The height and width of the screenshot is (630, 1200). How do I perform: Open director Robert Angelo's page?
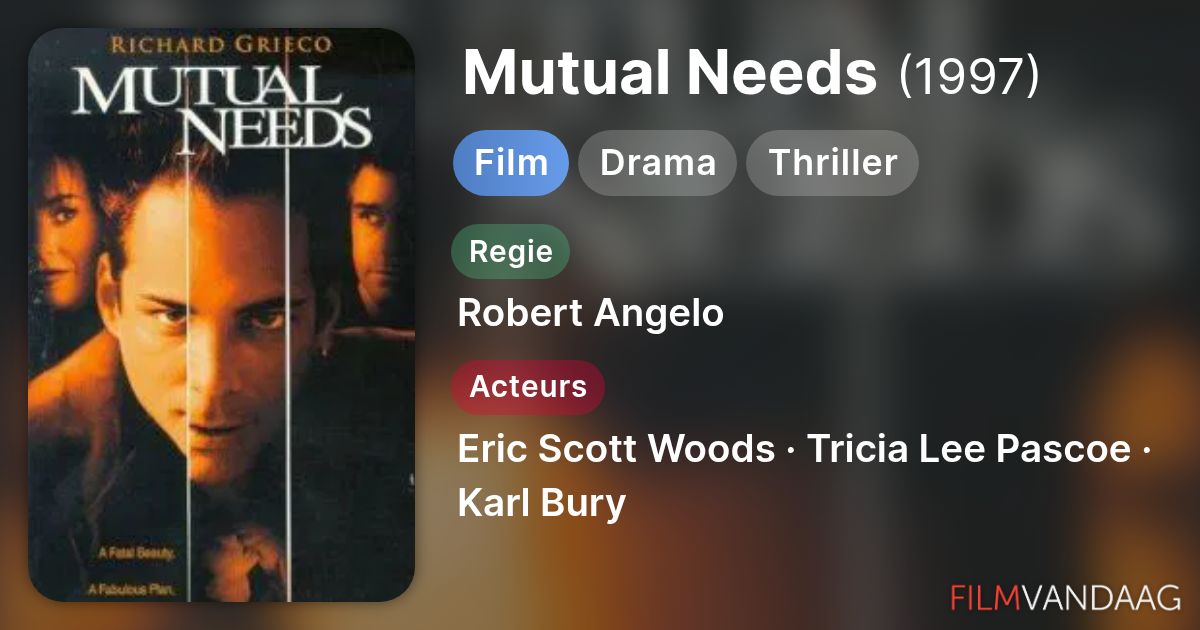tap(590, 314)
